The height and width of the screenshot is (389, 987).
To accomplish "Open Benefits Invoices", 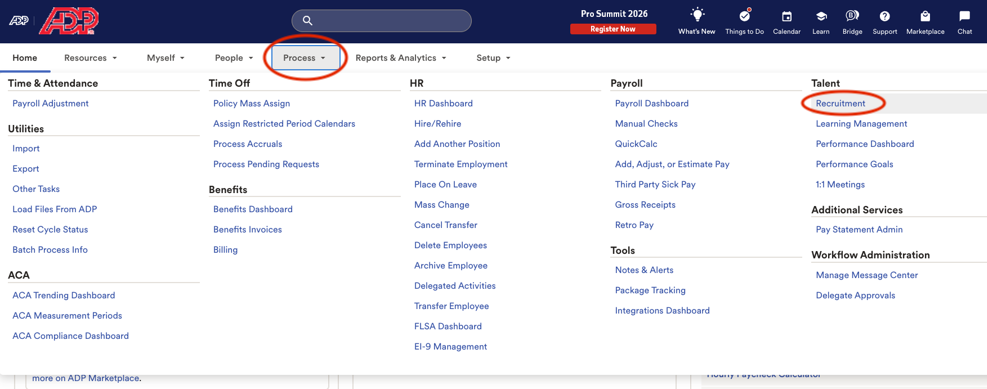I will coord(247,230).
